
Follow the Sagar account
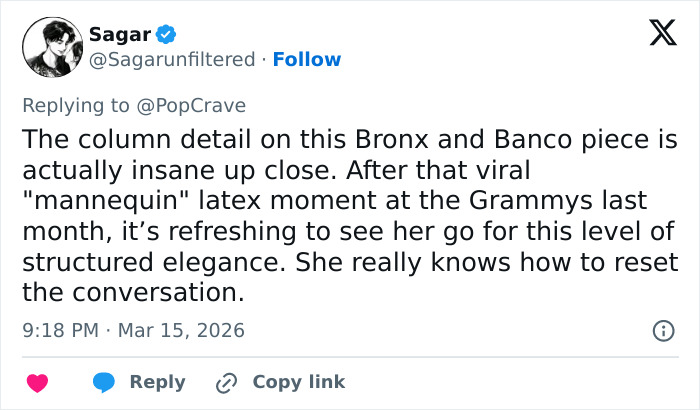(307, 59)
